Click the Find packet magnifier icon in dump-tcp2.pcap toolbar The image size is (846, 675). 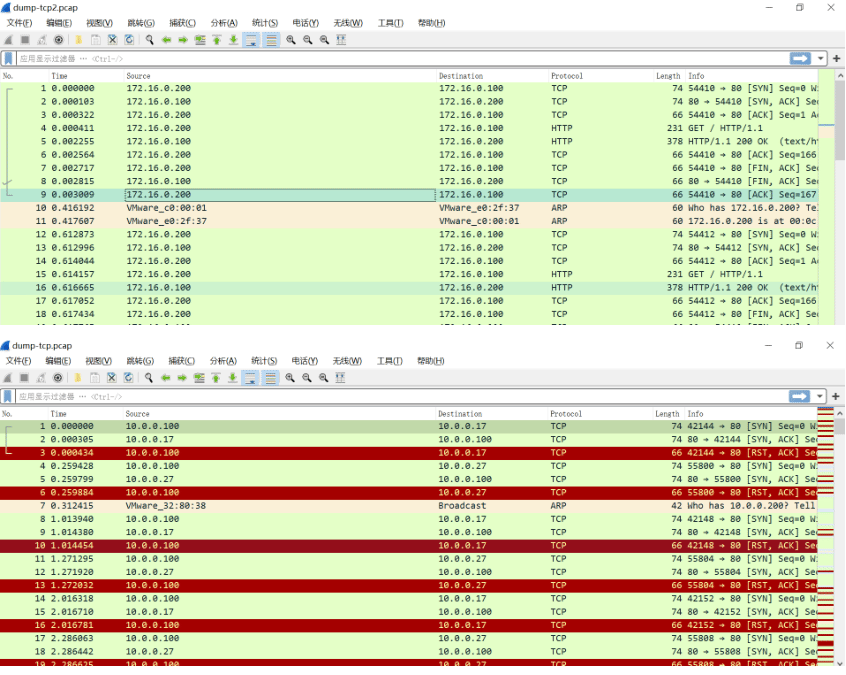tap(149, 40)
